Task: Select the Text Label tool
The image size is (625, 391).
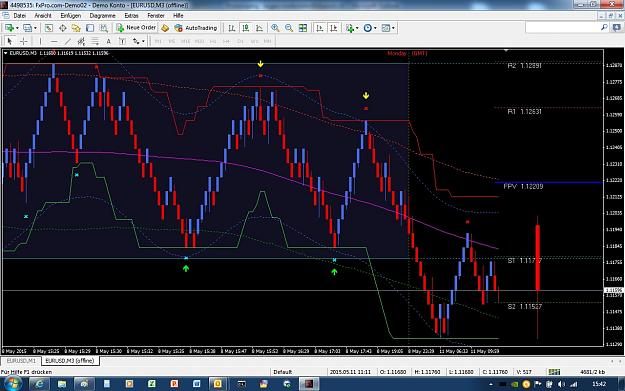Action: click(x=122, y=41)
